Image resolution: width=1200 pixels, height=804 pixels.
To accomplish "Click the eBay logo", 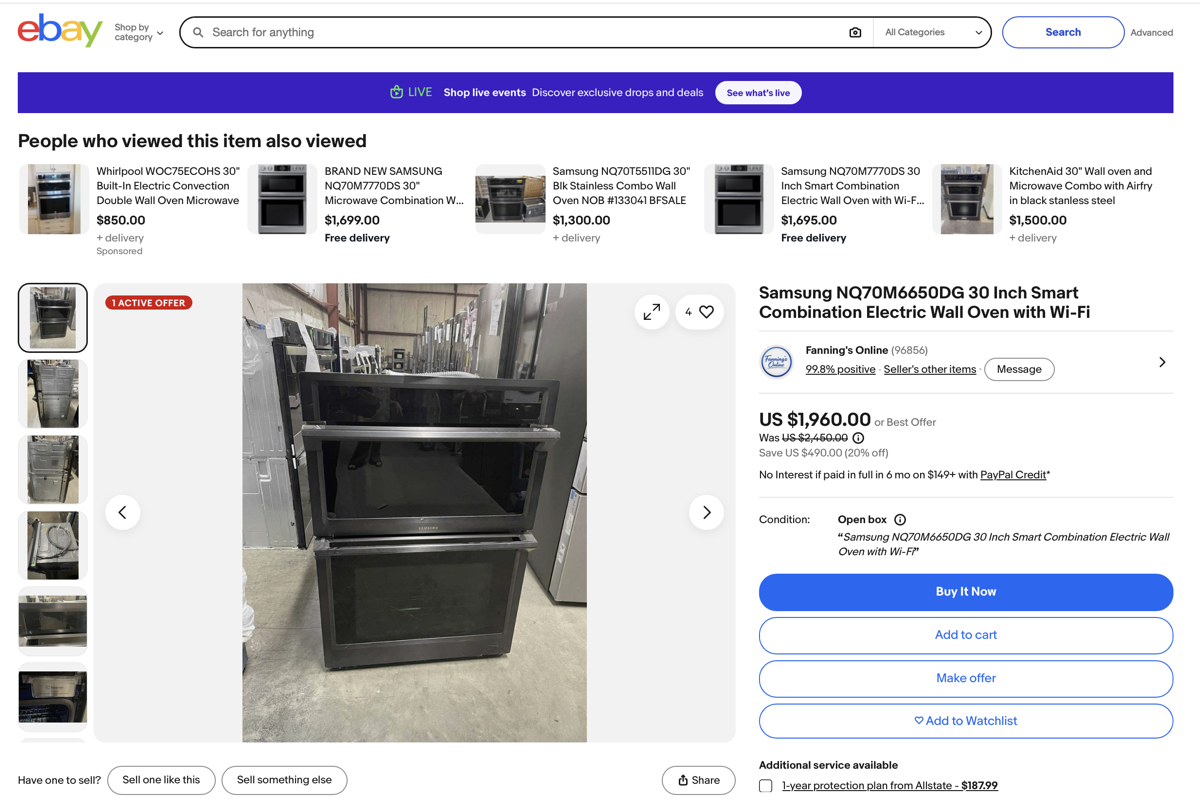I will [60, 31].
